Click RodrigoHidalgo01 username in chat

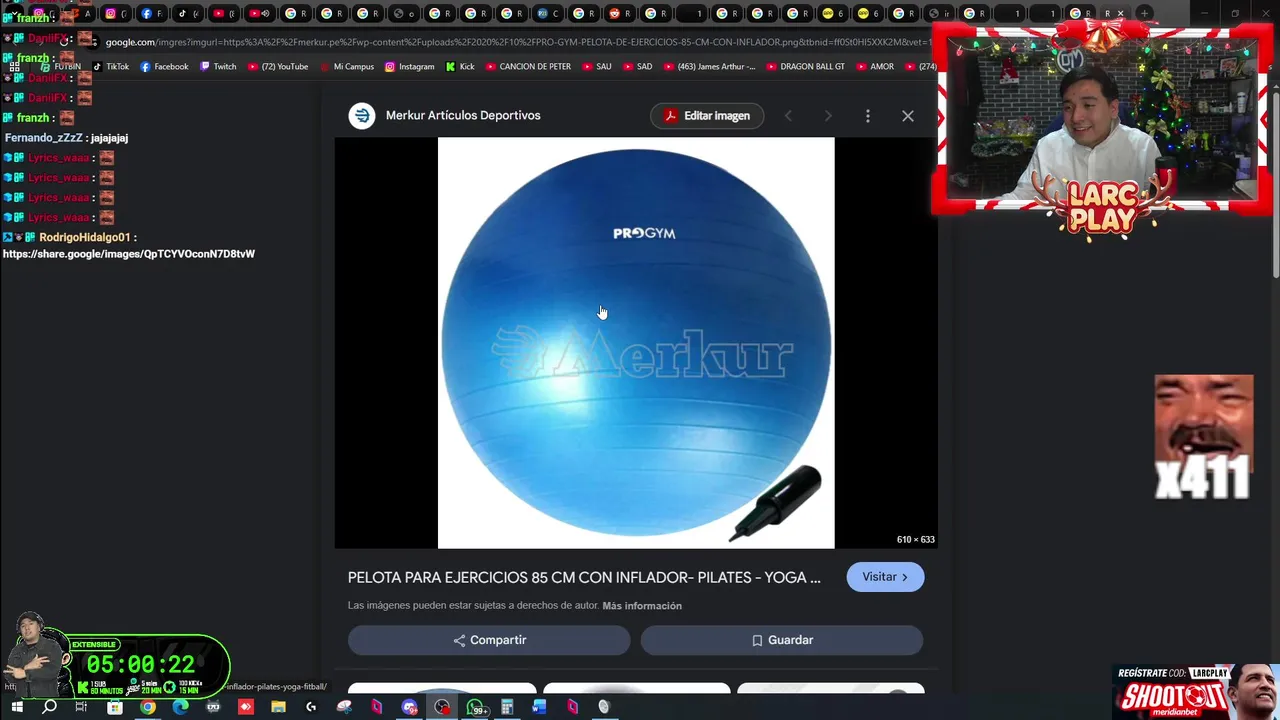[x=85, y=238]
